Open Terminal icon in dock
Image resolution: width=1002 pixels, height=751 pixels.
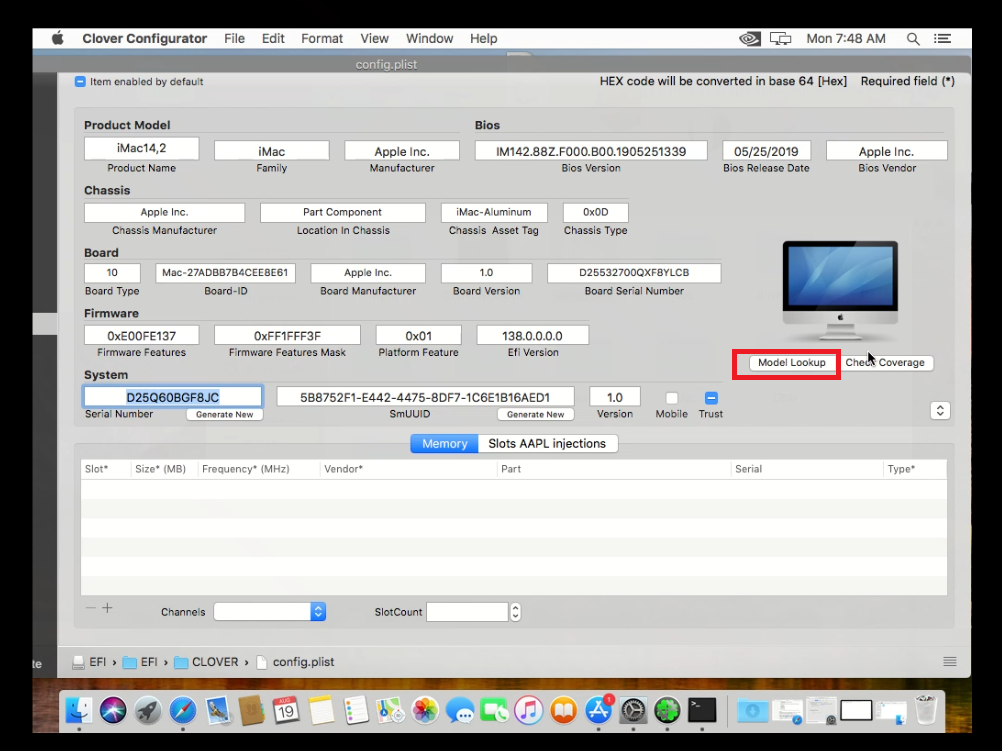(702, 710)
